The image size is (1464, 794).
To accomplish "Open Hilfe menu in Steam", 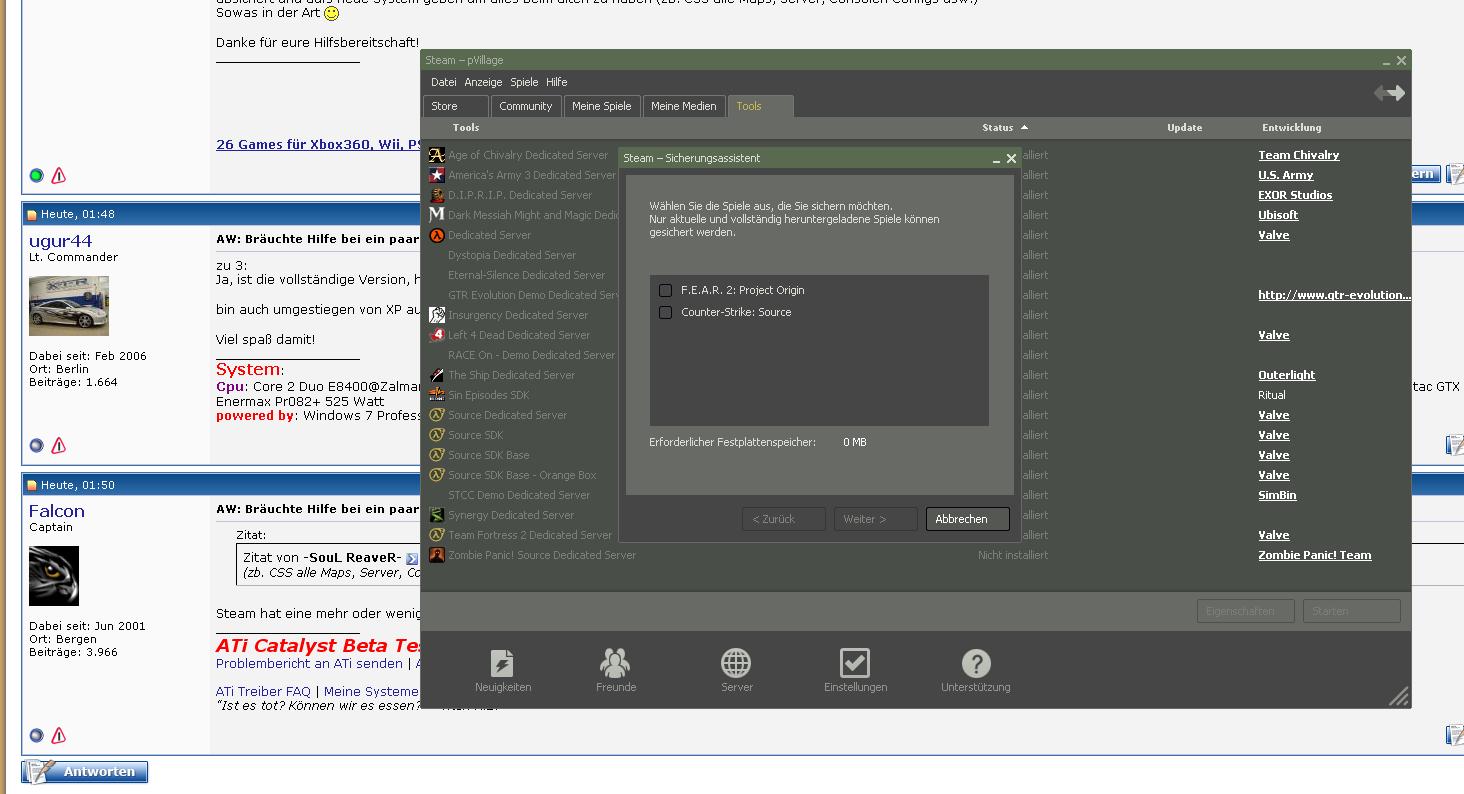I will (x=557, y=82).
